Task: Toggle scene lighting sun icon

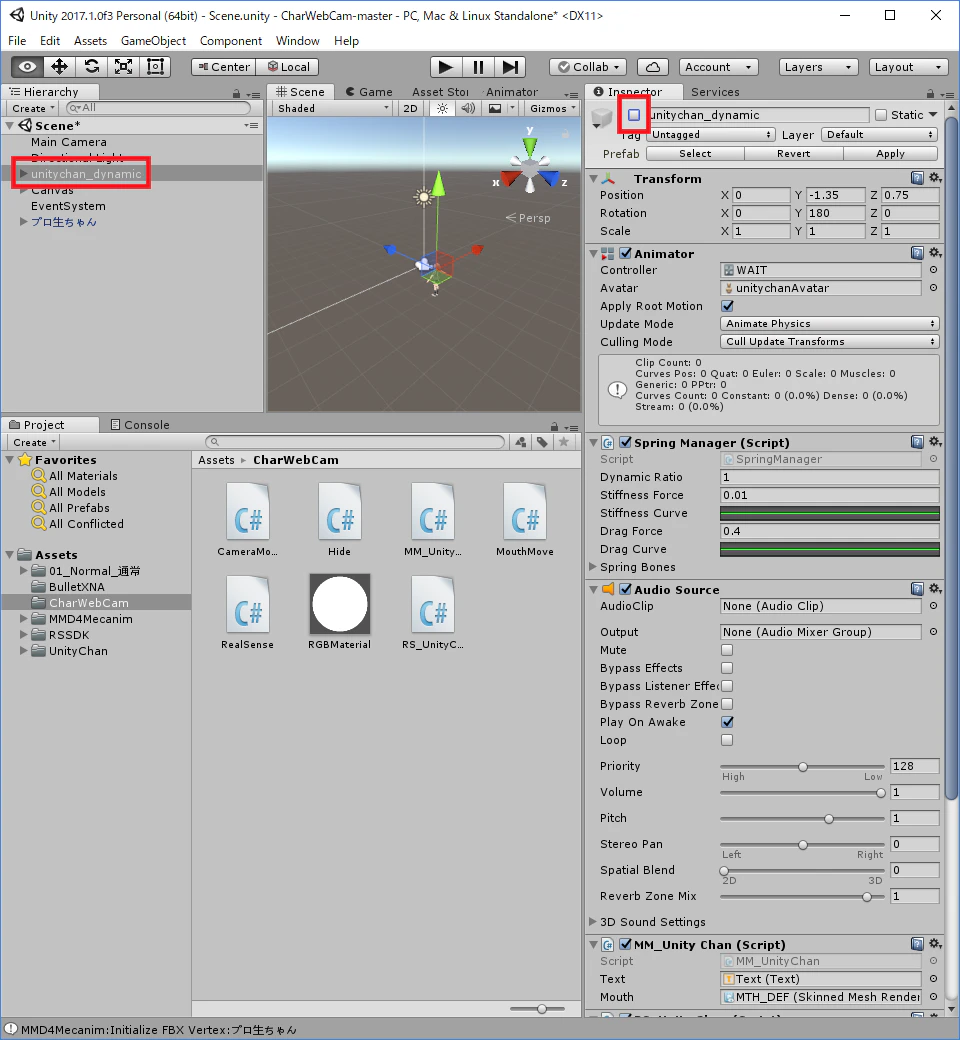Action: (x=443, y=108)
